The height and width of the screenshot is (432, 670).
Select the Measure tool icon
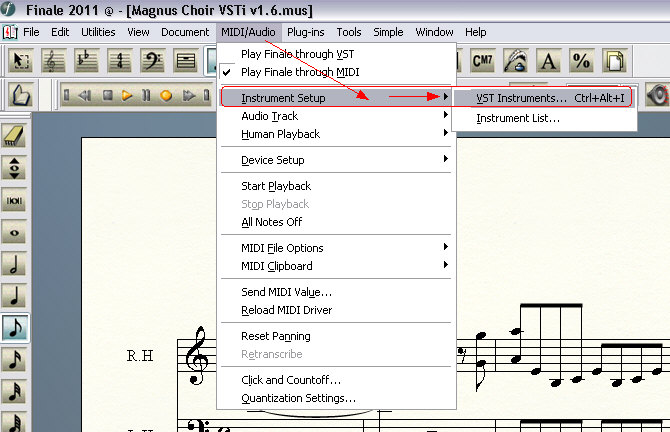pos(186,61)
